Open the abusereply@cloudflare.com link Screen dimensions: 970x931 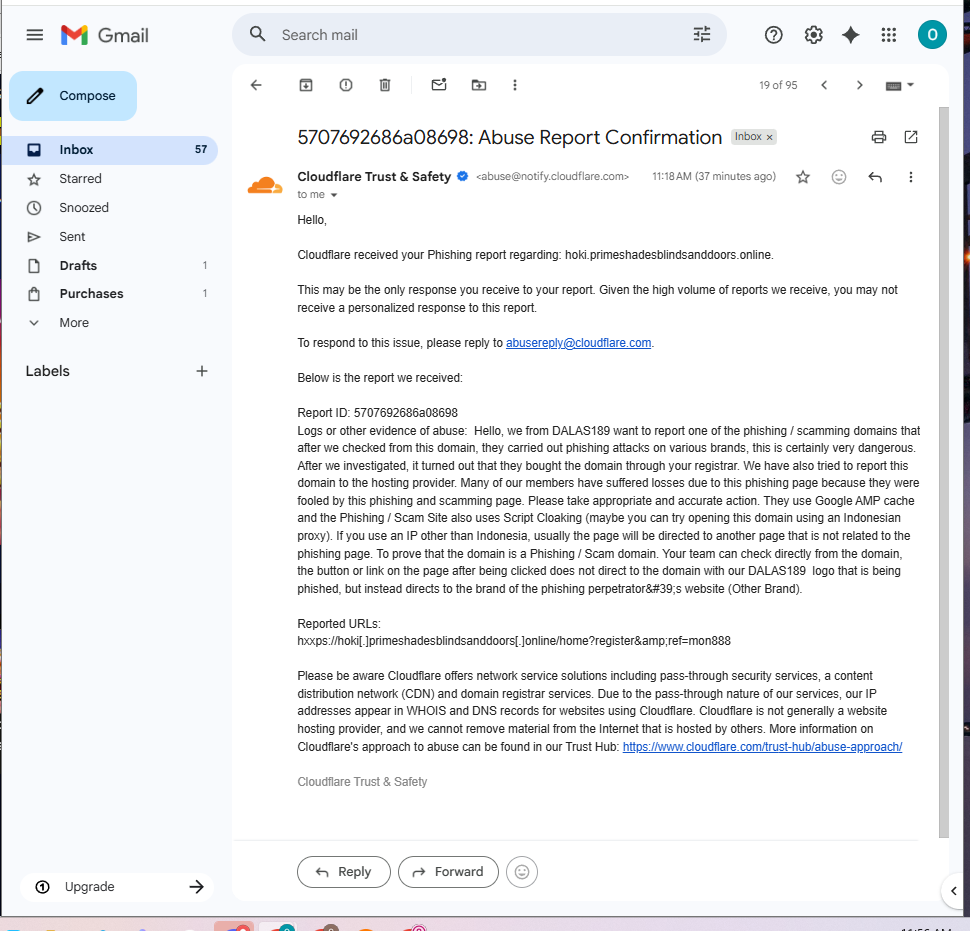pos(578,343)
